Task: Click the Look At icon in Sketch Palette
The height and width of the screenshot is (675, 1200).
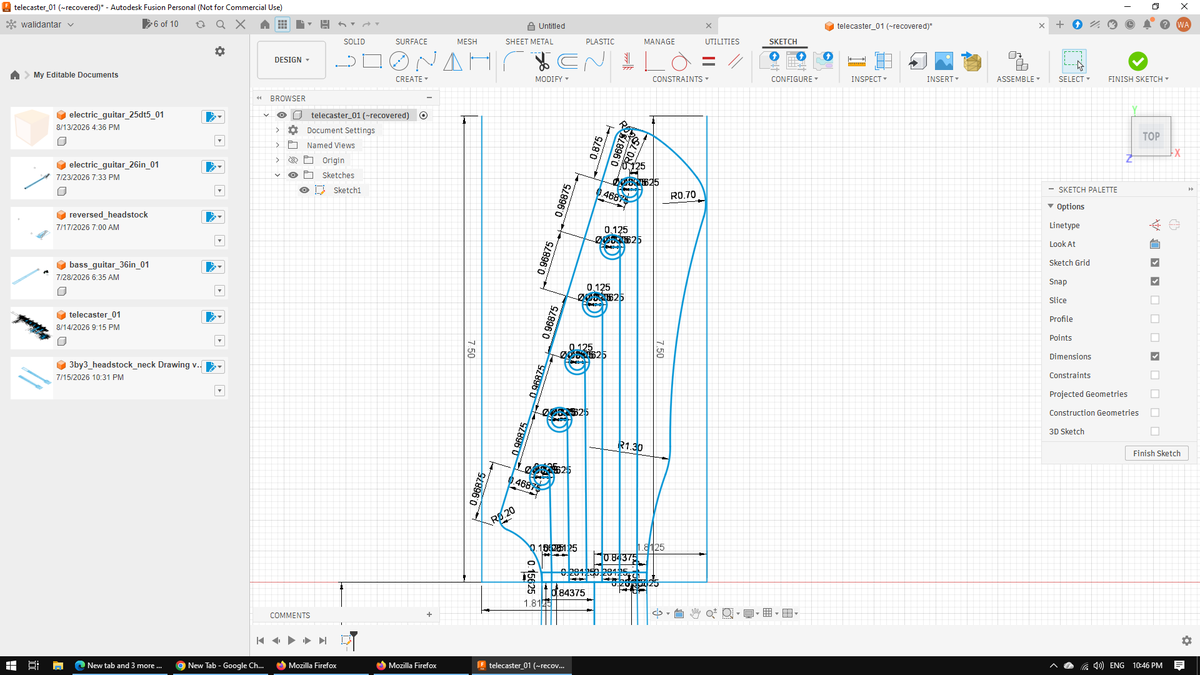Action: click(1154, 244)
